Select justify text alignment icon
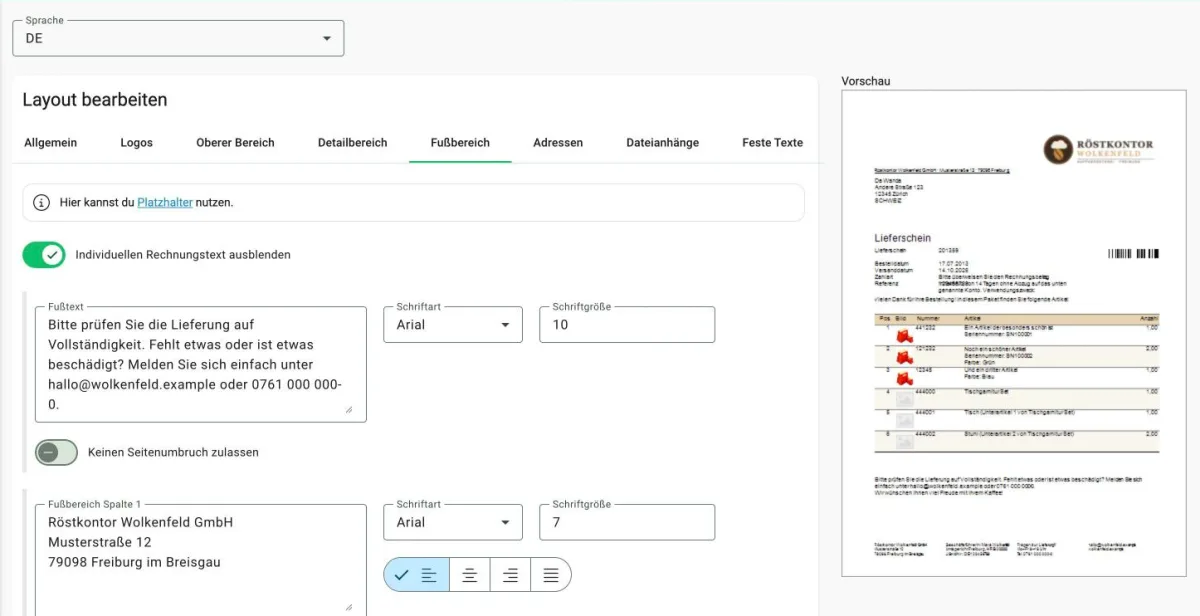Viewport: 1200px width, 616px height. 551,575
